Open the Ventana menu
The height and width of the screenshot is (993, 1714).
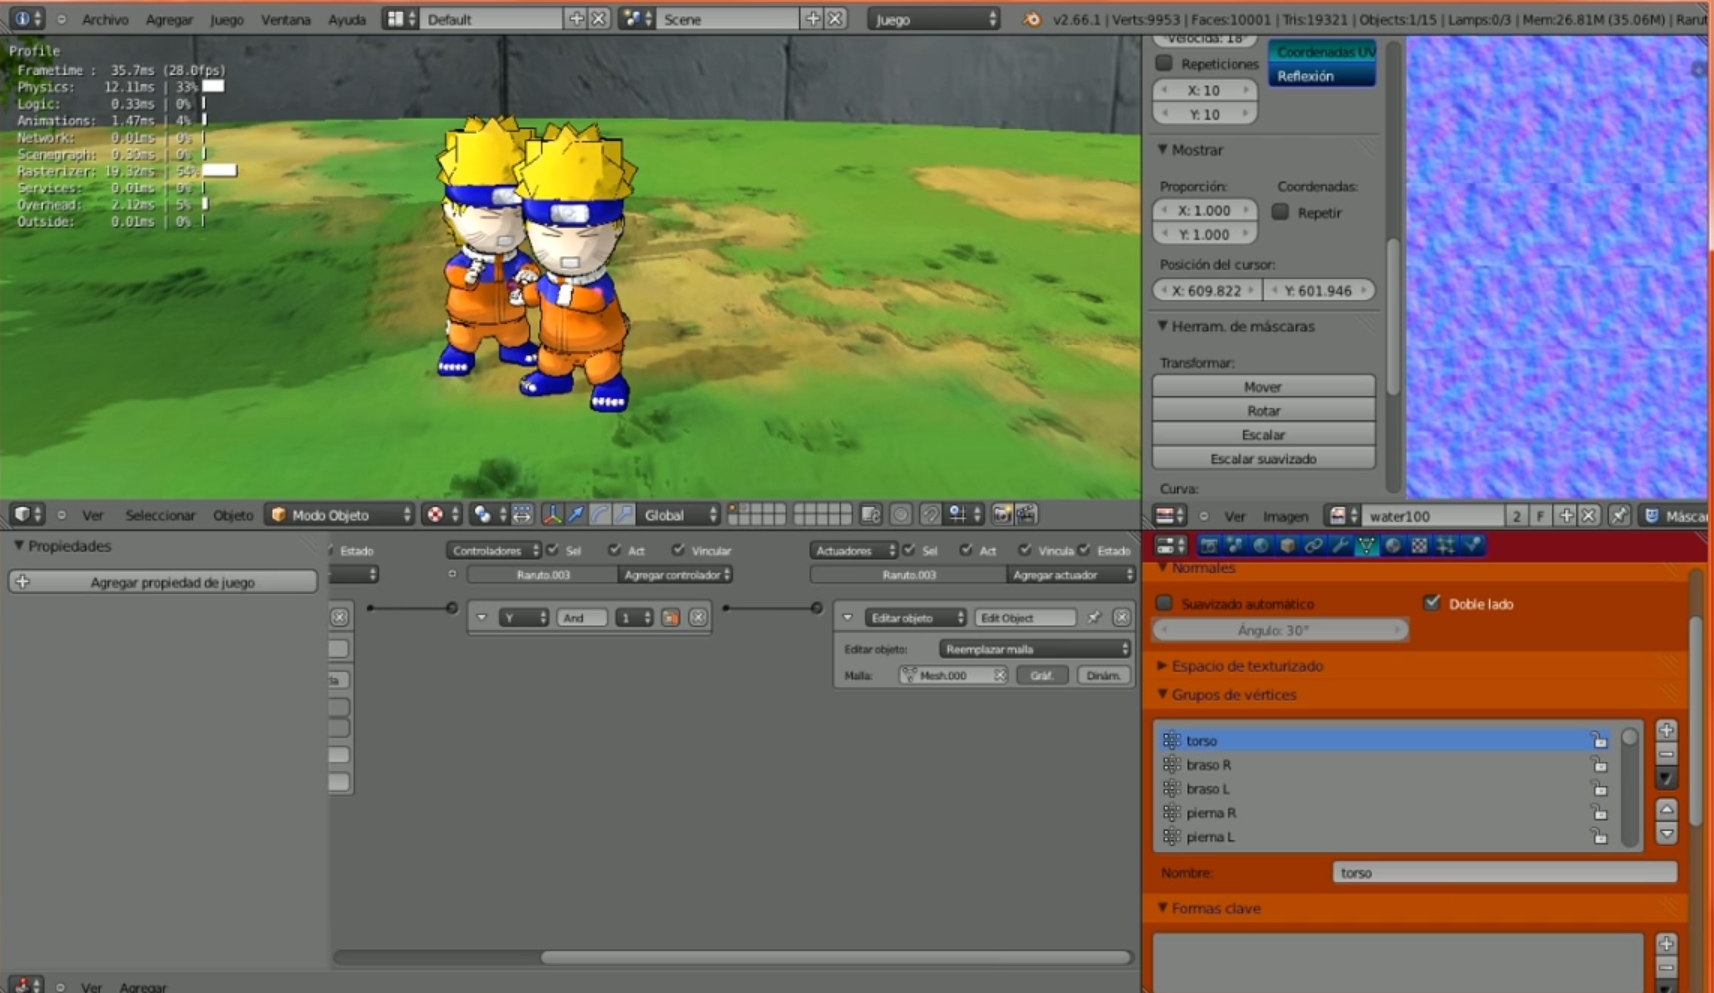[285, 19]
